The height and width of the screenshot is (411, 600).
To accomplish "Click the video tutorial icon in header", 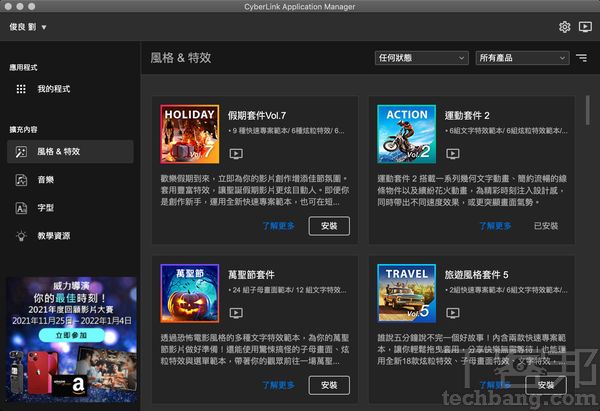I will [585, 27].
